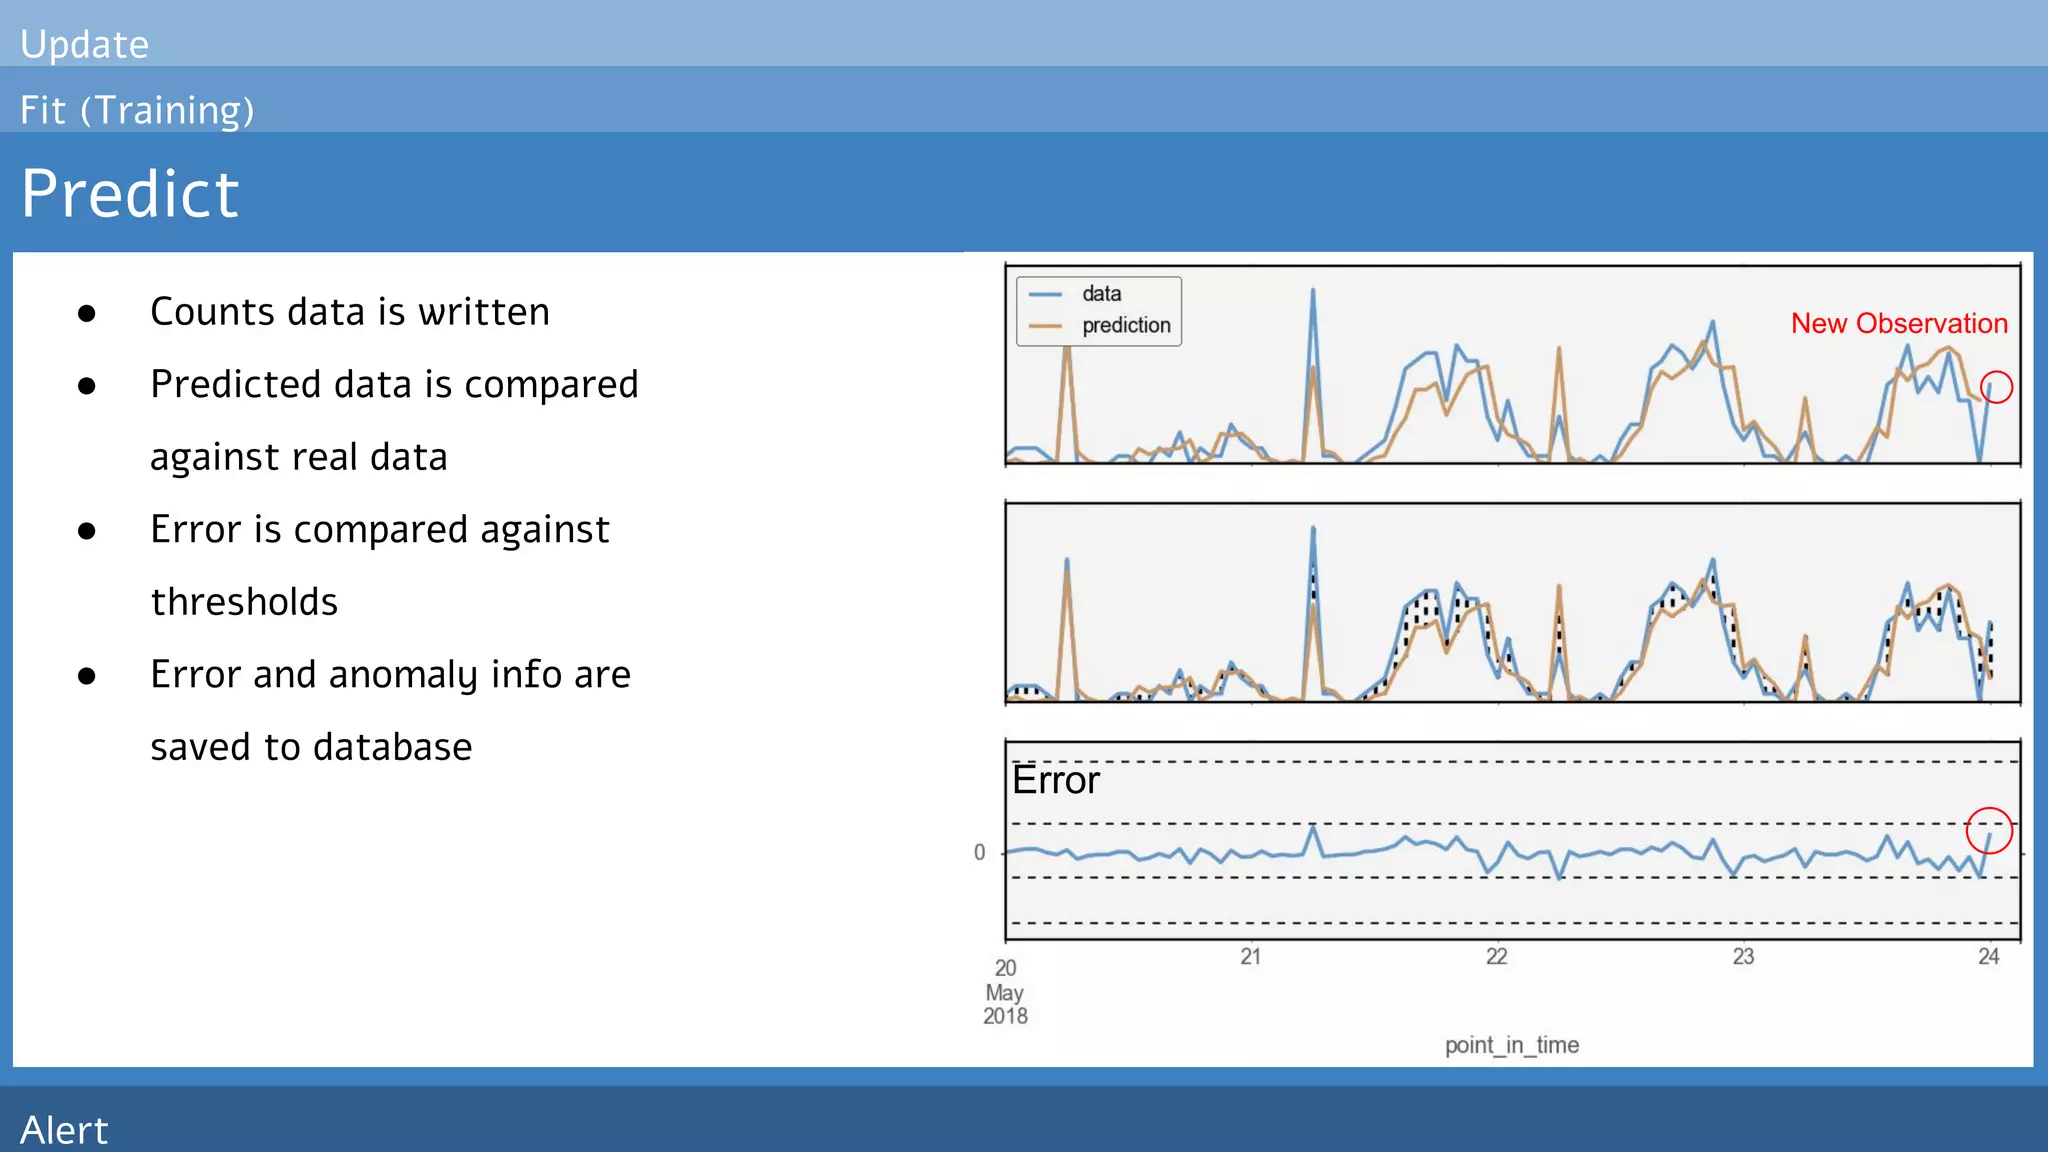Open the Alert section footer
The height and width of the screenshot is (1152, 2048).
[x=64, y=1129]
